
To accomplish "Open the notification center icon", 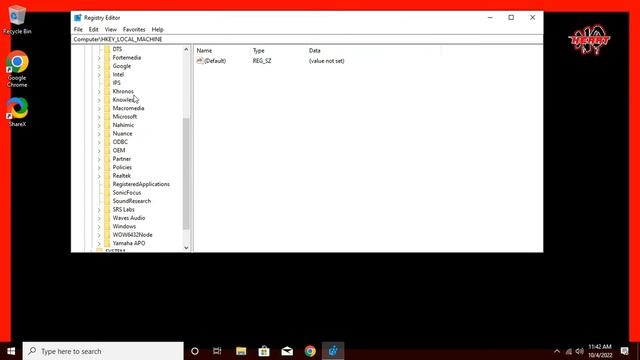I will tap(624, 351).
